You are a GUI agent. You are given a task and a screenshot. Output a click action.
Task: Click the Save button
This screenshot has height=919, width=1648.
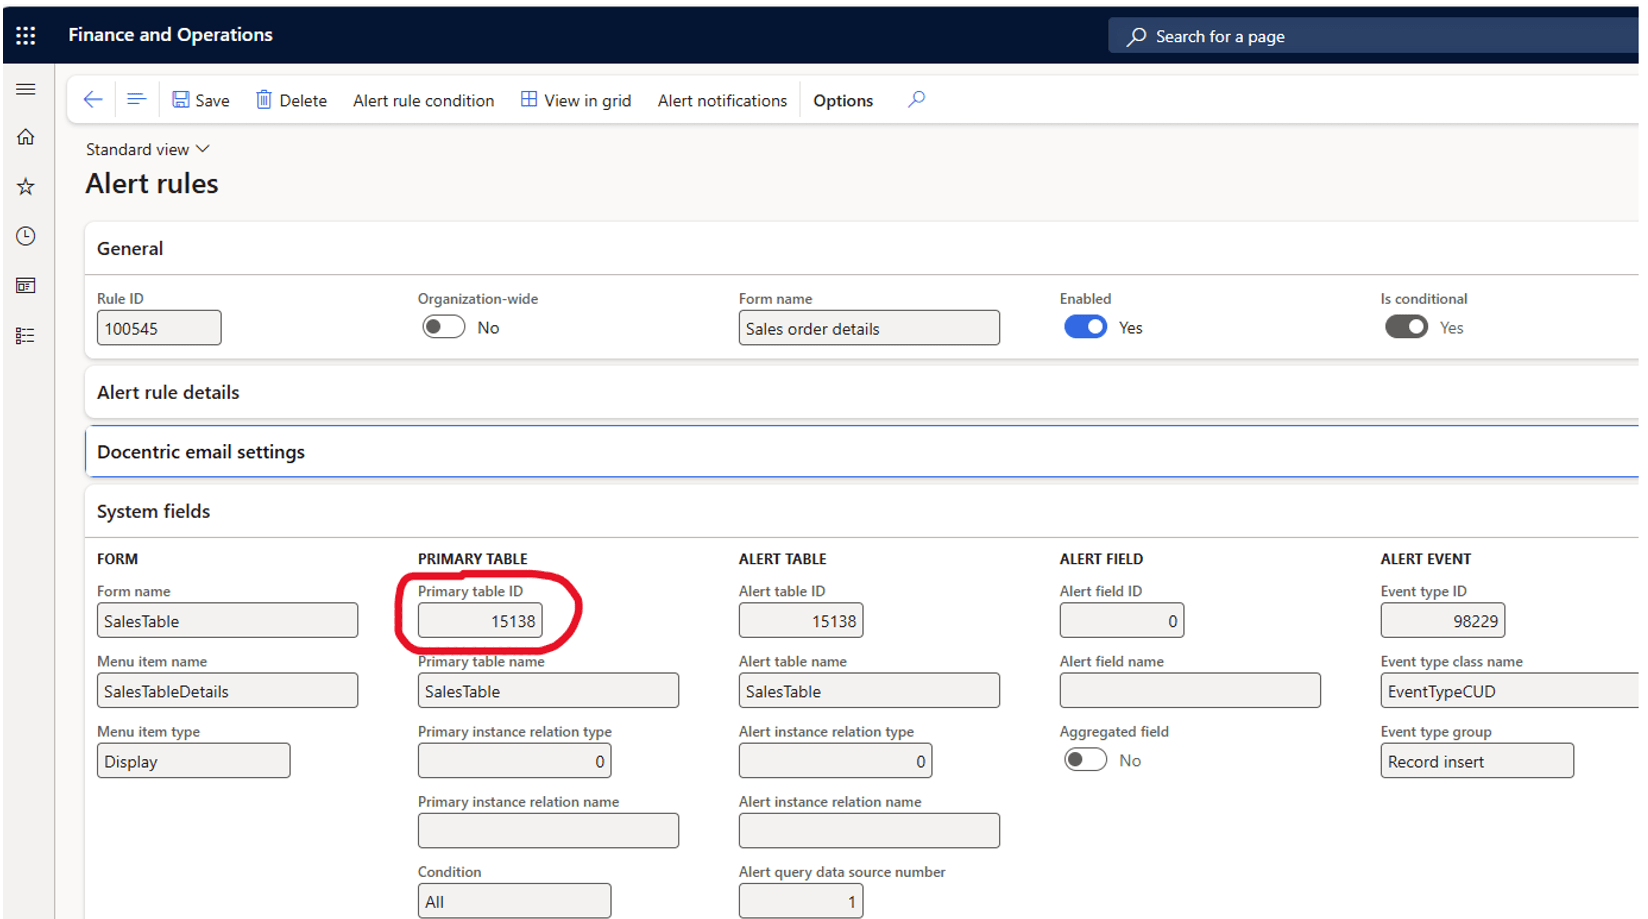pyautogui.click(x=201, y=101)
